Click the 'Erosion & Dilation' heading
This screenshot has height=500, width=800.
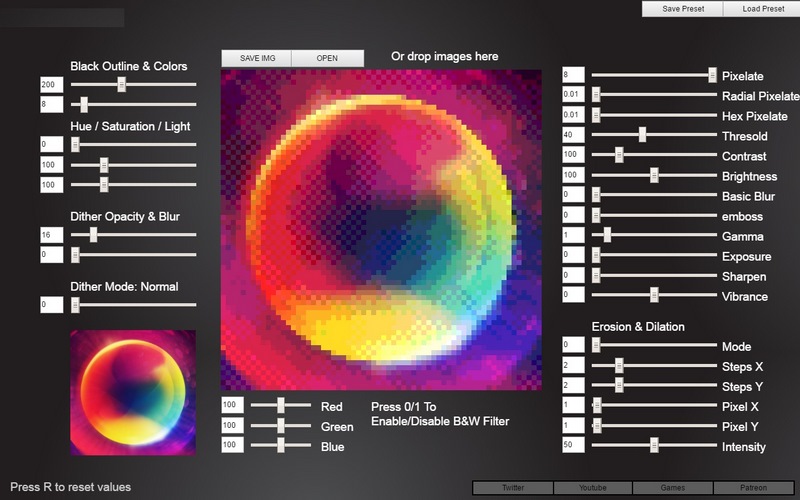click(x=638, y=327)
